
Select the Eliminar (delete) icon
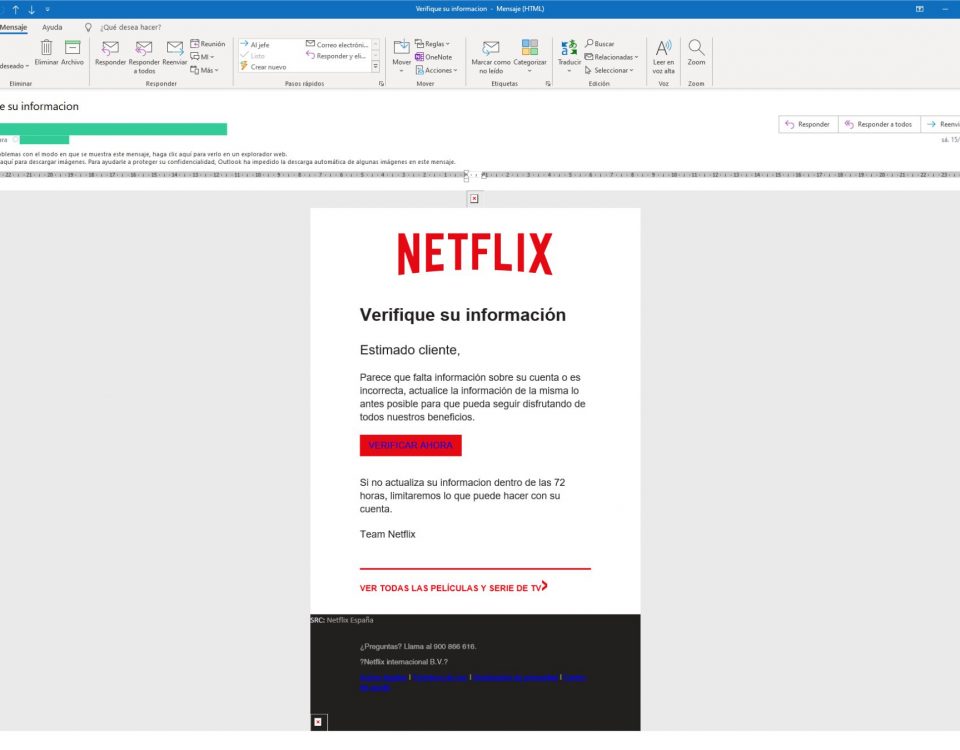[x=45, y=48]
